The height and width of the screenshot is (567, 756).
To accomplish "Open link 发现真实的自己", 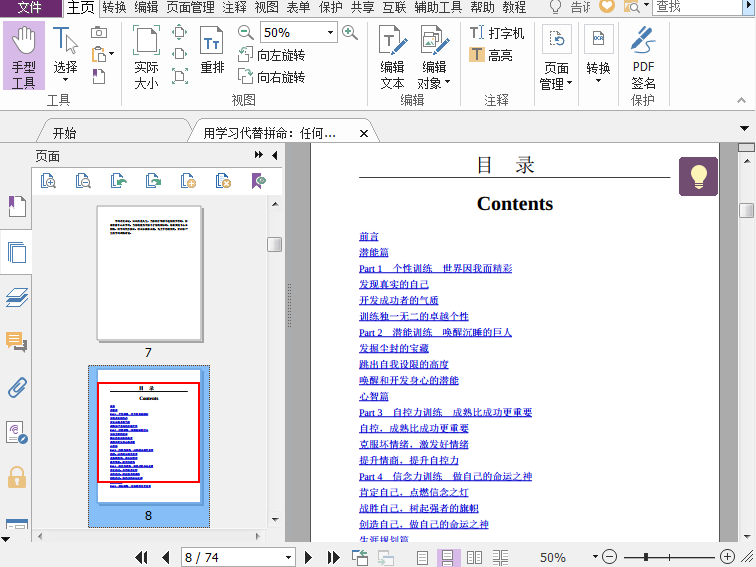I will point(394,284).
